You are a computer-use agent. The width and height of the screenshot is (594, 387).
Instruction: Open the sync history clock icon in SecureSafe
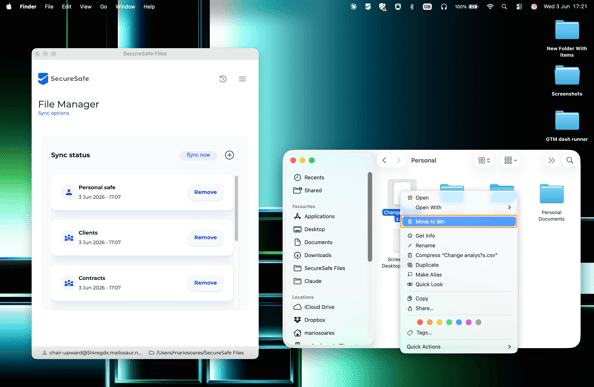click(x=223, y=79)
